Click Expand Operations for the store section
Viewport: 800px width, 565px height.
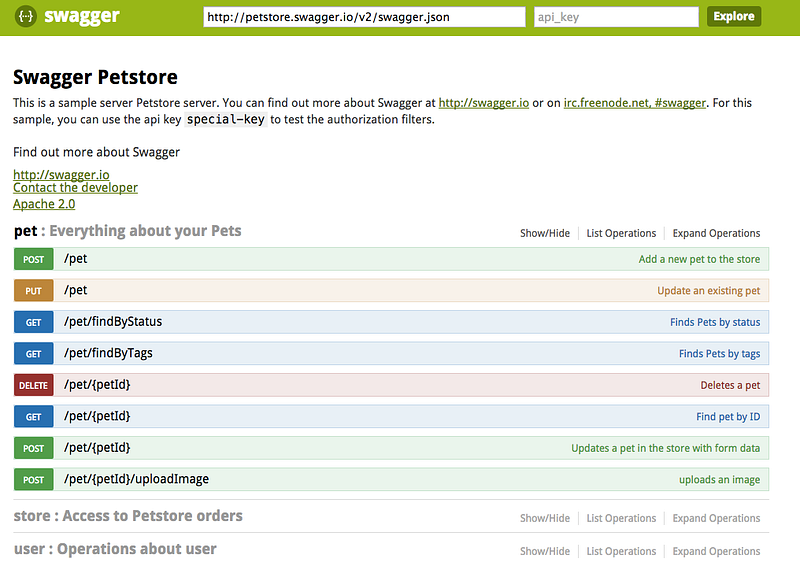(716, 518)
